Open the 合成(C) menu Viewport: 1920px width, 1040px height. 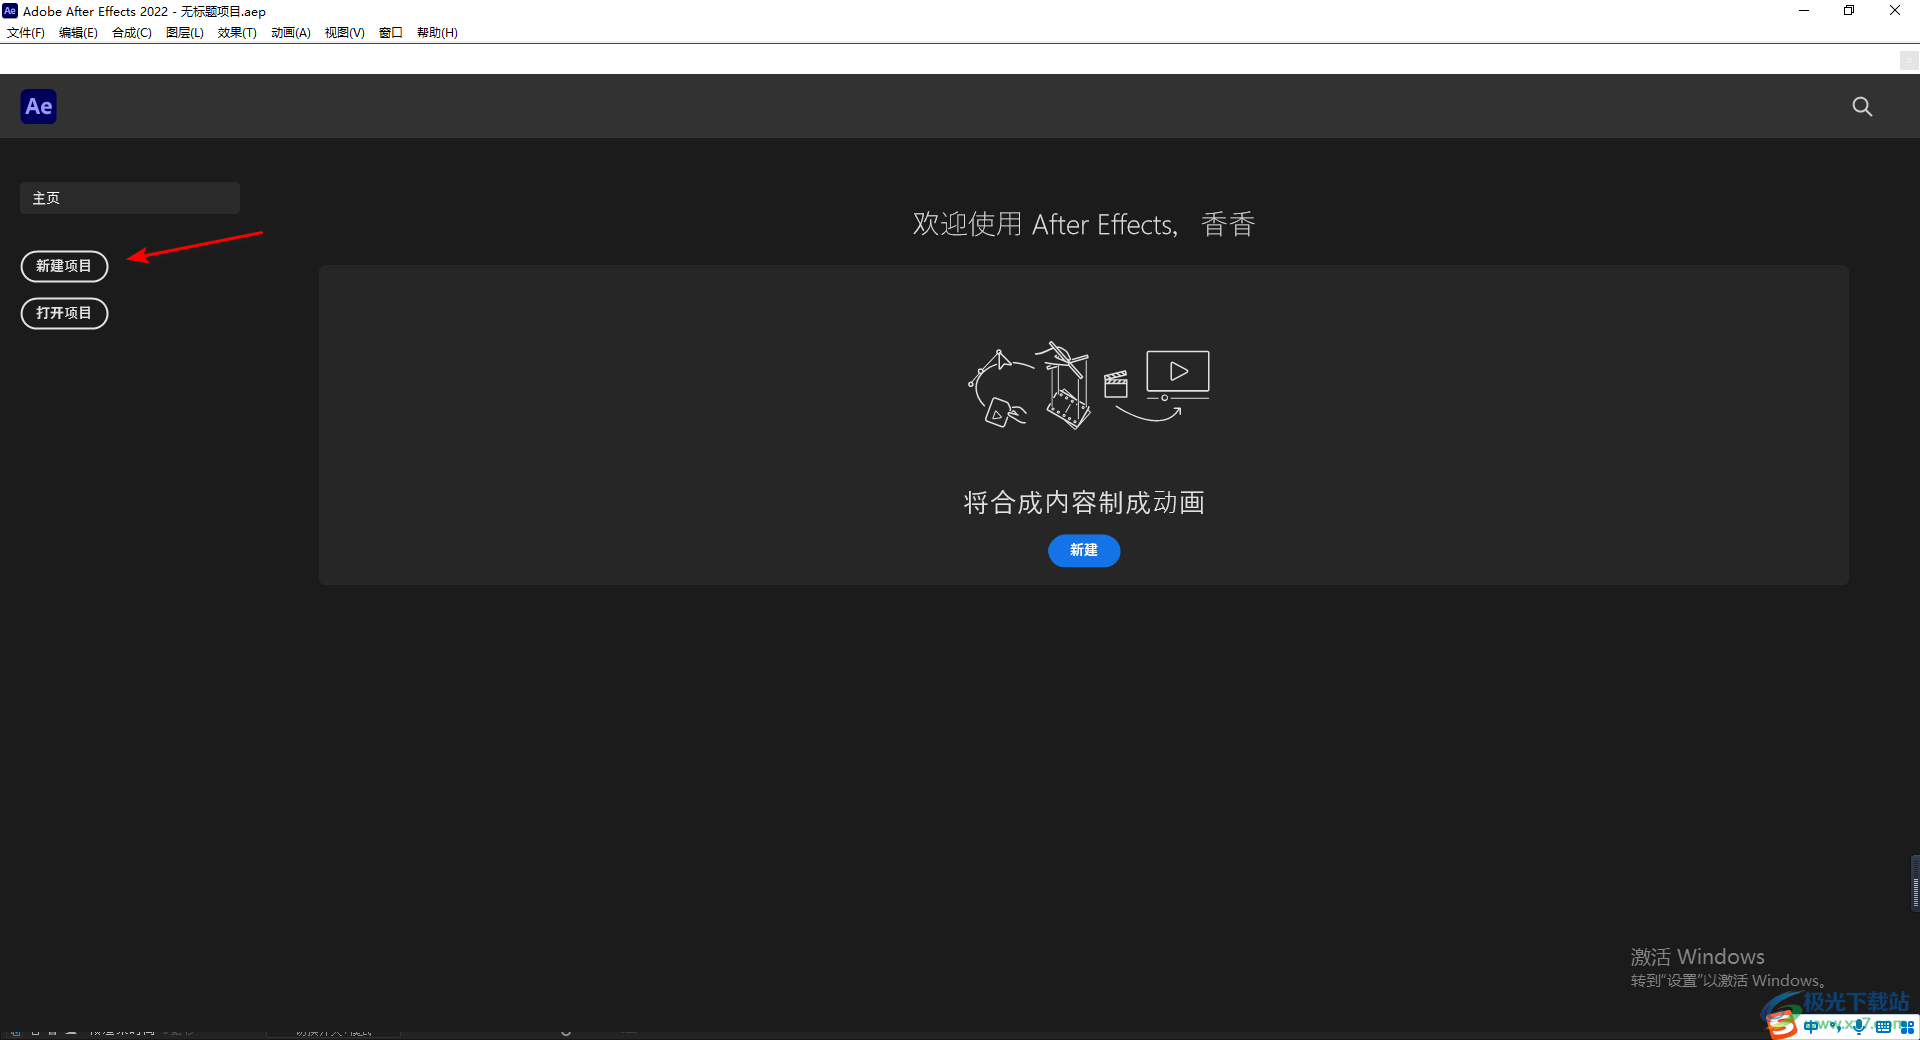[132, 33]
